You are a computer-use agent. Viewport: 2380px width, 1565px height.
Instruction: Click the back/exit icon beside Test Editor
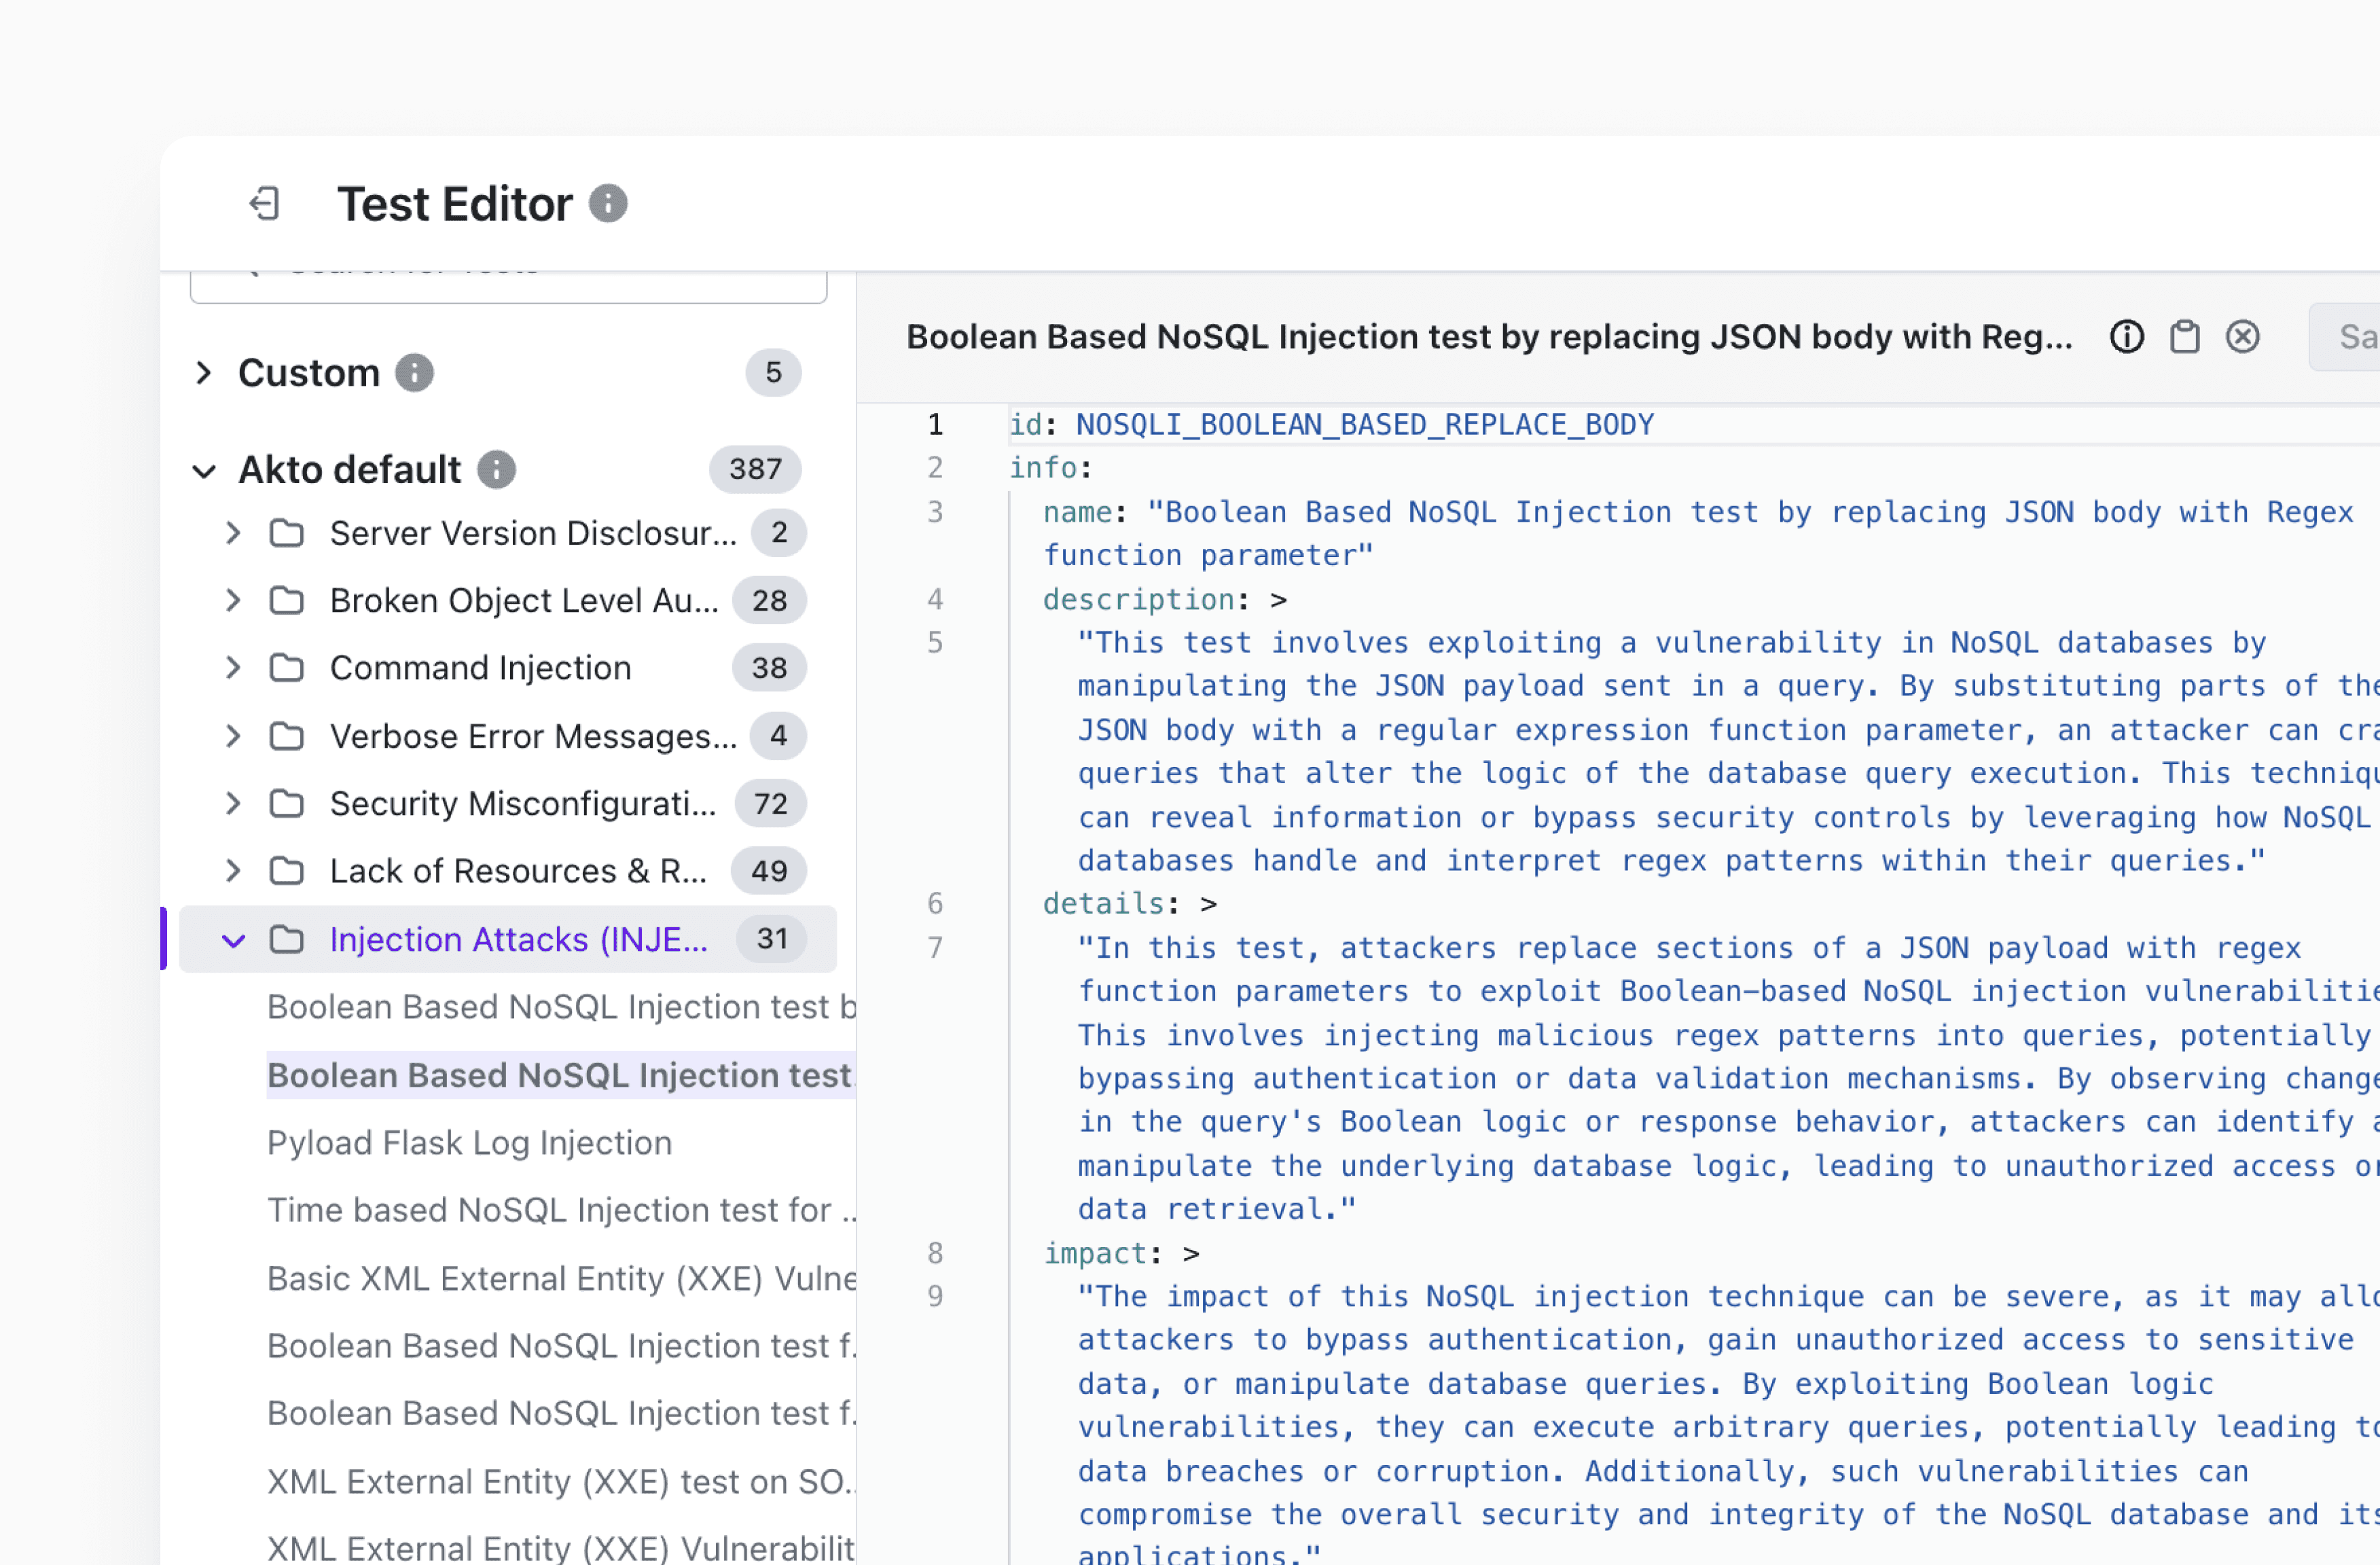click(264, 204)
